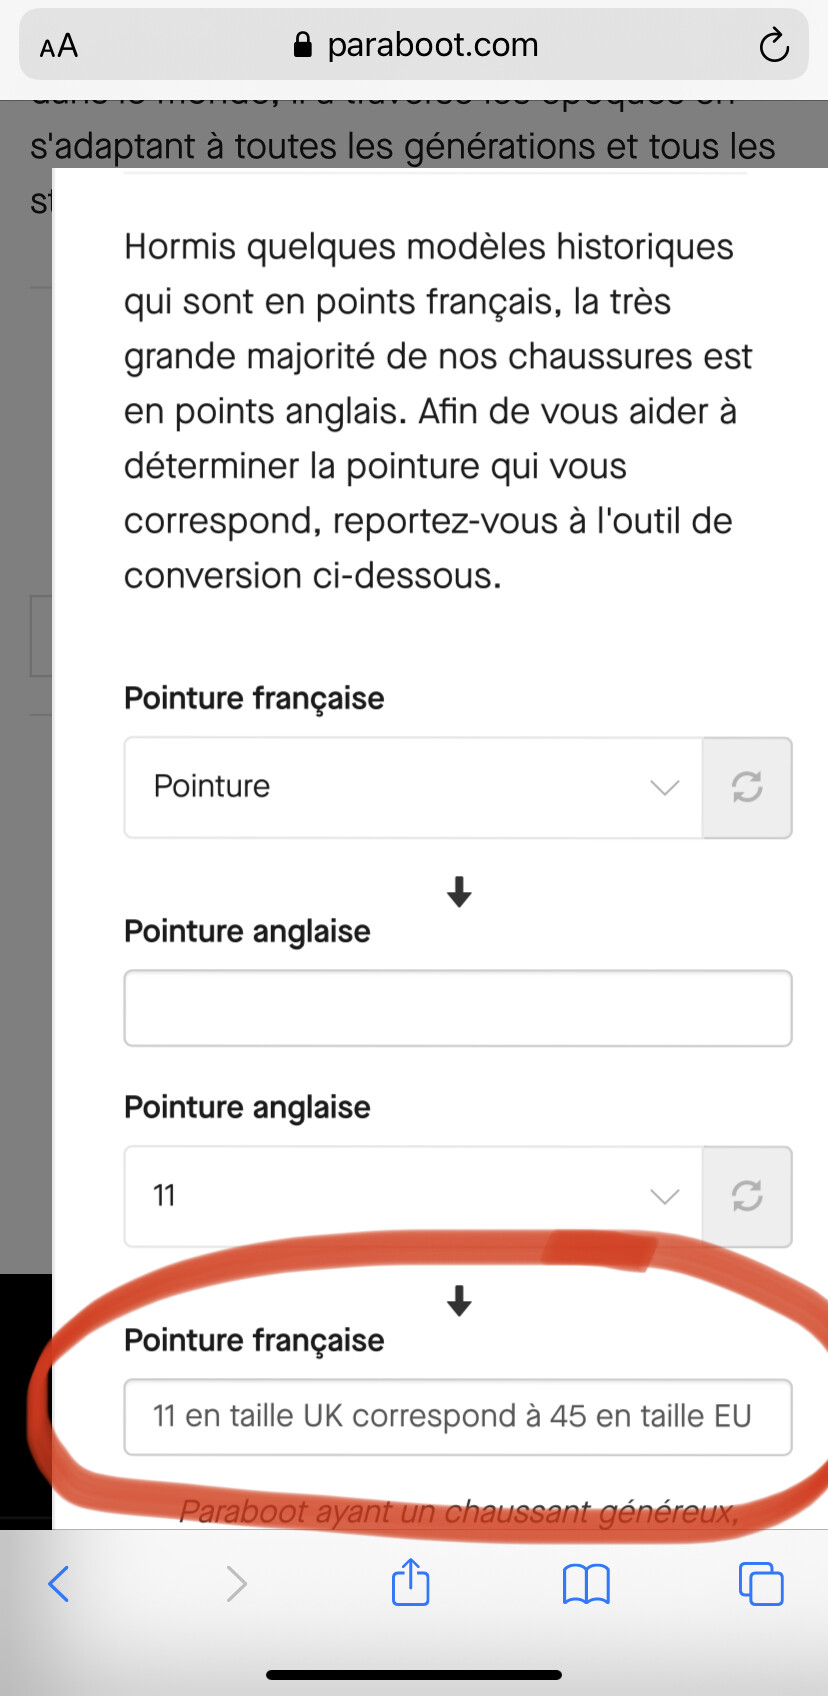Open the Safari share sheet icon
The image size is (828, 1696).
coord(410,1582)
